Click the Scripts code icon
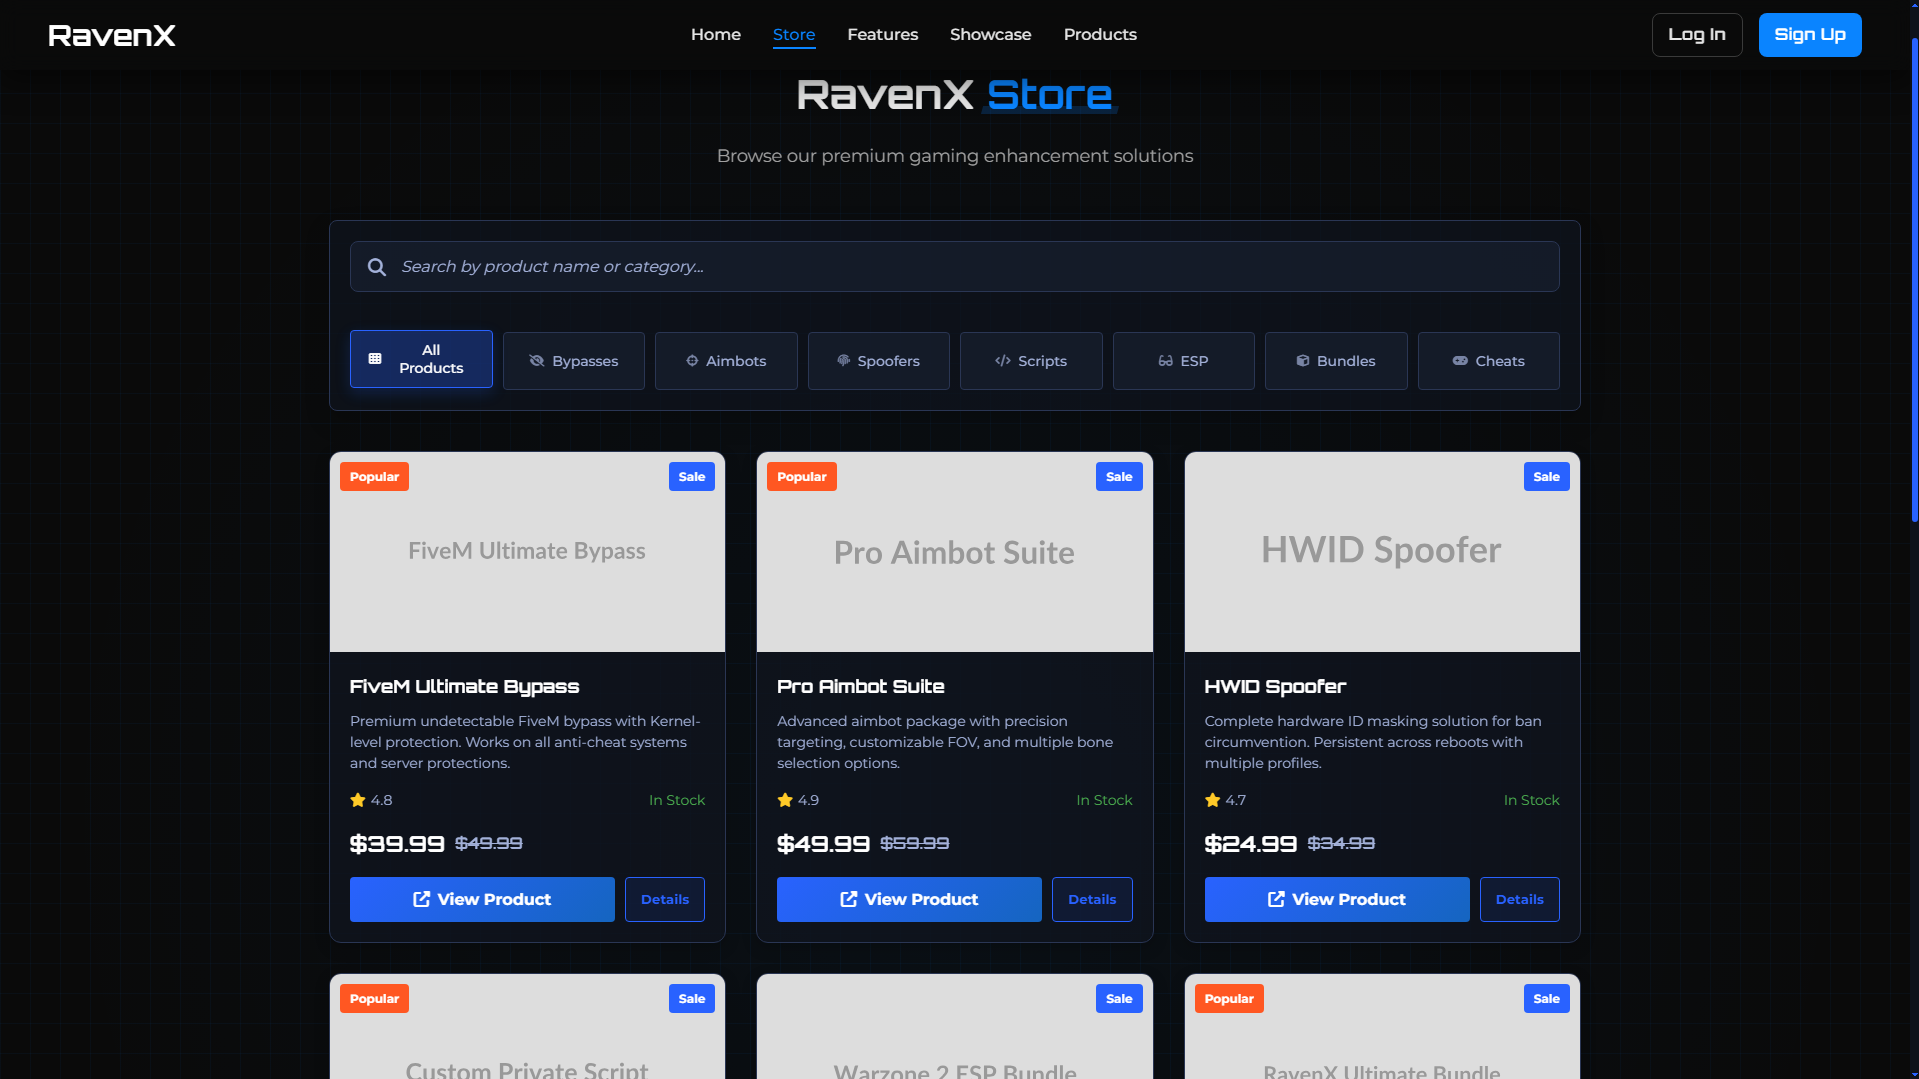Viewport: 1919px width, 1079px height. click(1003, 361)
